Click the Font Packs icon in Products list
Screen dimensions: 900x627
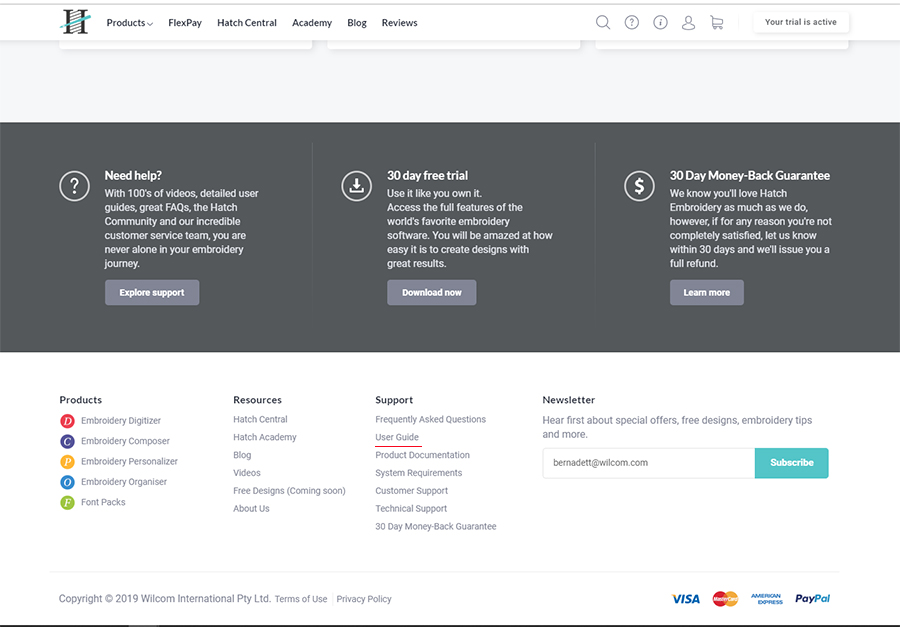pos(69,502)
